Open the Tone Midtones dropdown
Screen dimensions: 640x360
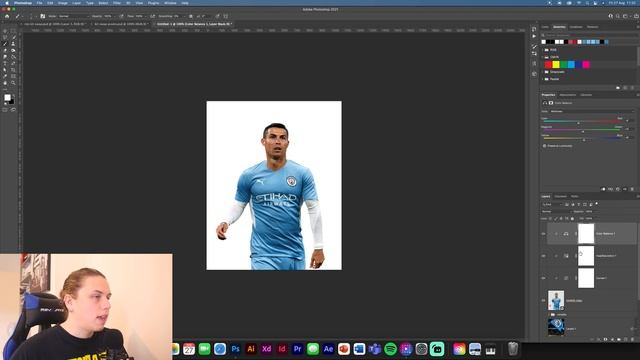pyautogui.click(x=592, y=111)
